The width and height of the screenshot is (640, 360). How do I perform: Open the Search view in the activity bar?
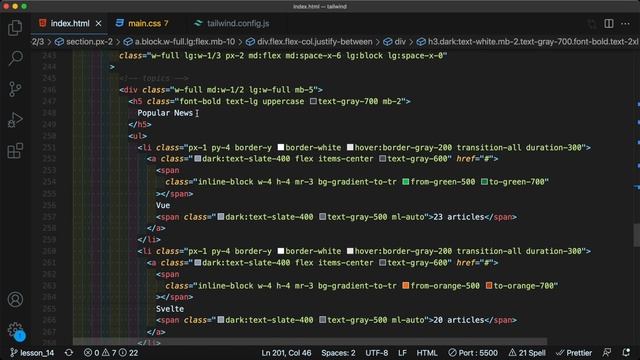click(x=15, y=58)
